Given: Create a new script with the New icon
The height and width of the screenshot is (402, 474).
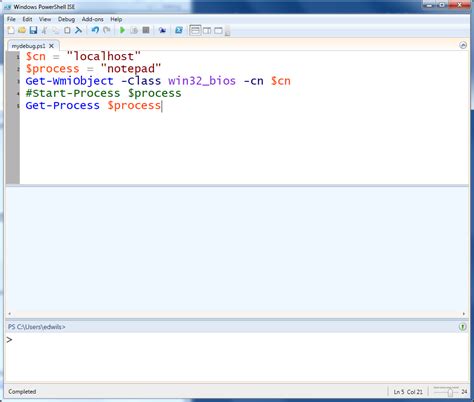Looking at the screenshot, I should pyautogui.click(x=11, y=30).
